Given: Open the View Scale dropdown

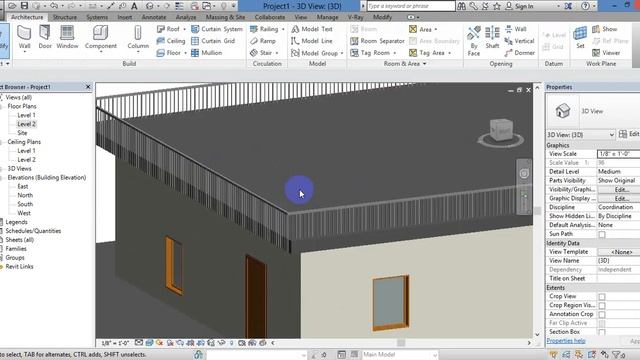Looking at the screenshot, I should click(x=618, y=154).
